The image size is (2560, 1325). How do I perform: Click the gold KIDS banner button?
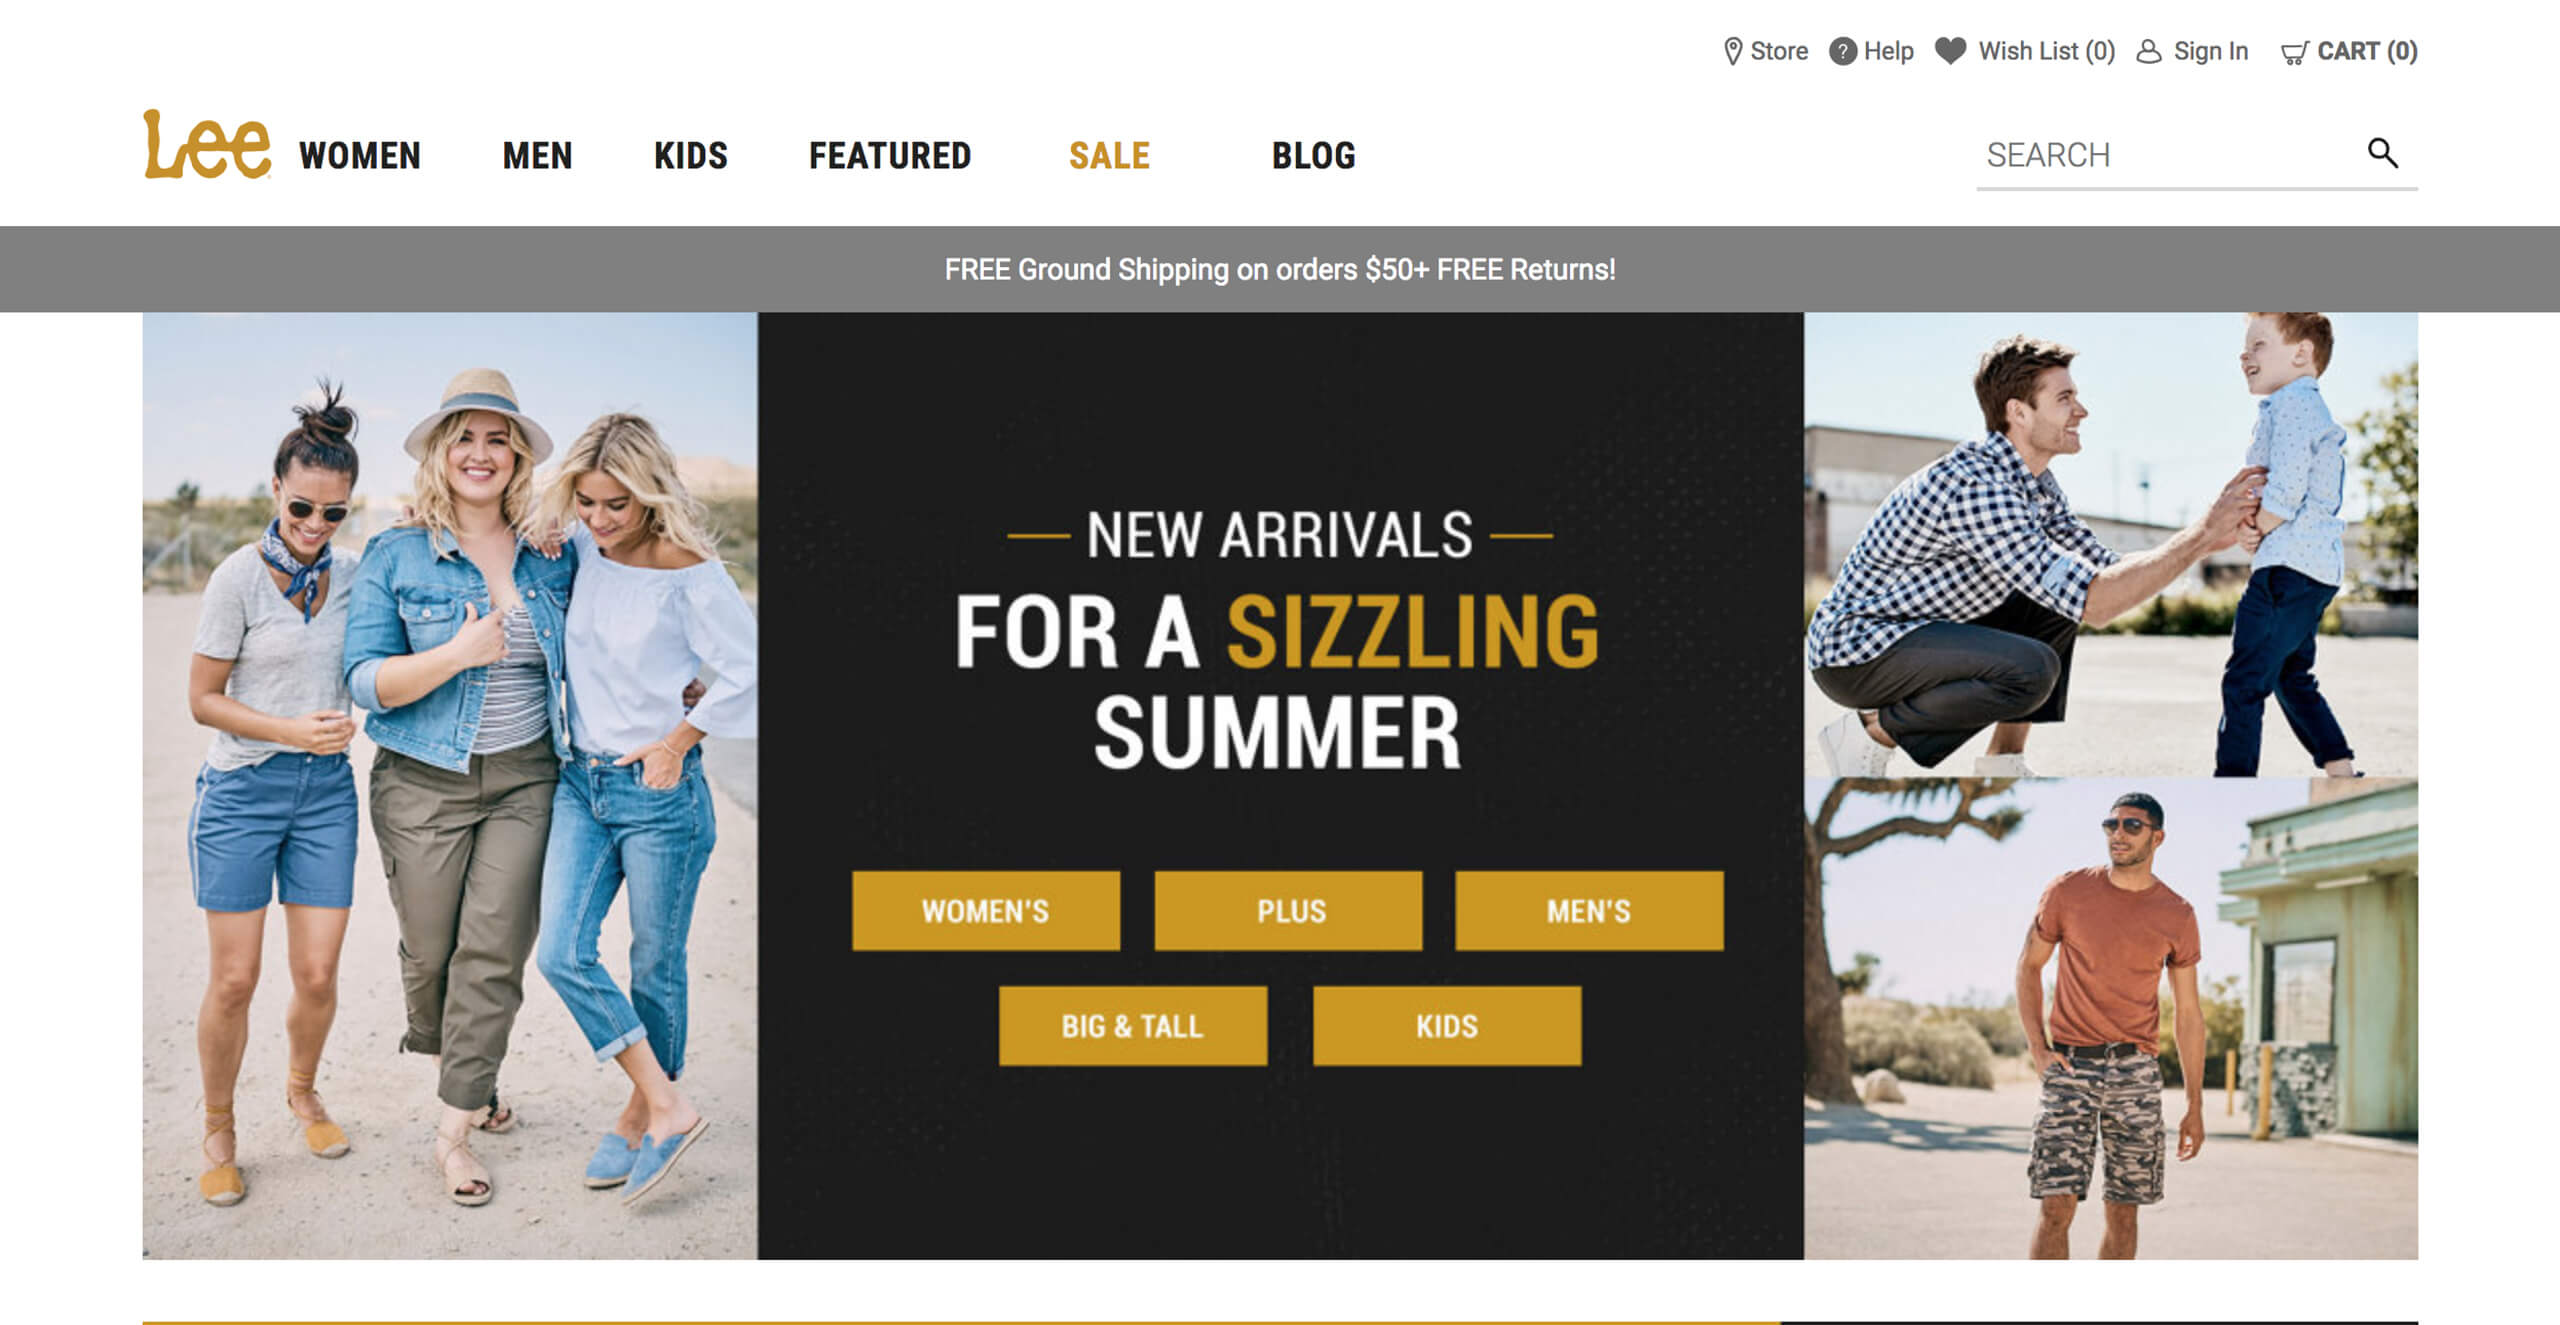tap(1447, 1026)
